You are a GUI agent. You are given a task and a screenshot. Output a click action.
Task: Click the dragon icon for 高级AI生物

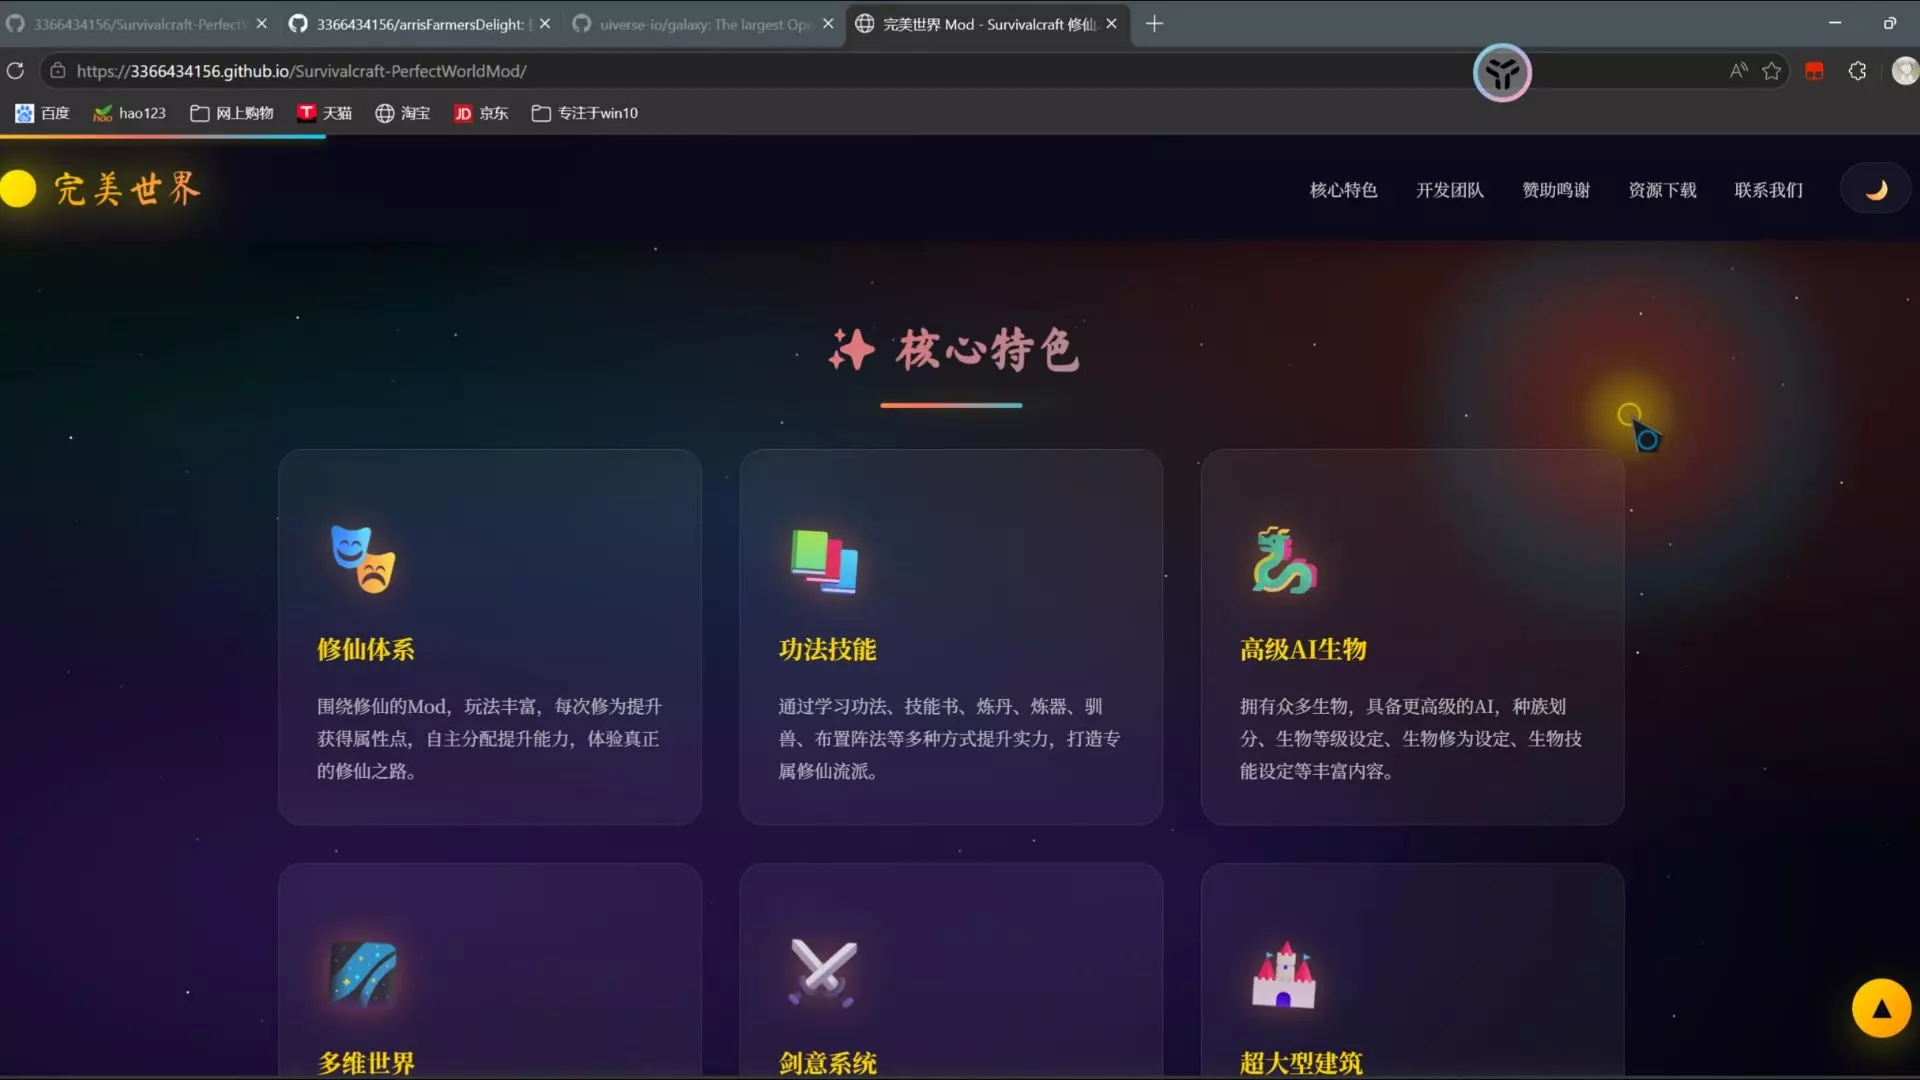click(1284, 560)
